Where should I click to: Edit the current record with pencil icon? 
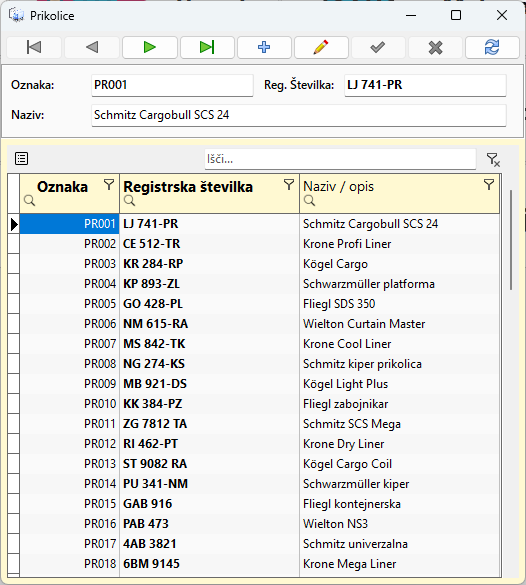coord(321,47)
